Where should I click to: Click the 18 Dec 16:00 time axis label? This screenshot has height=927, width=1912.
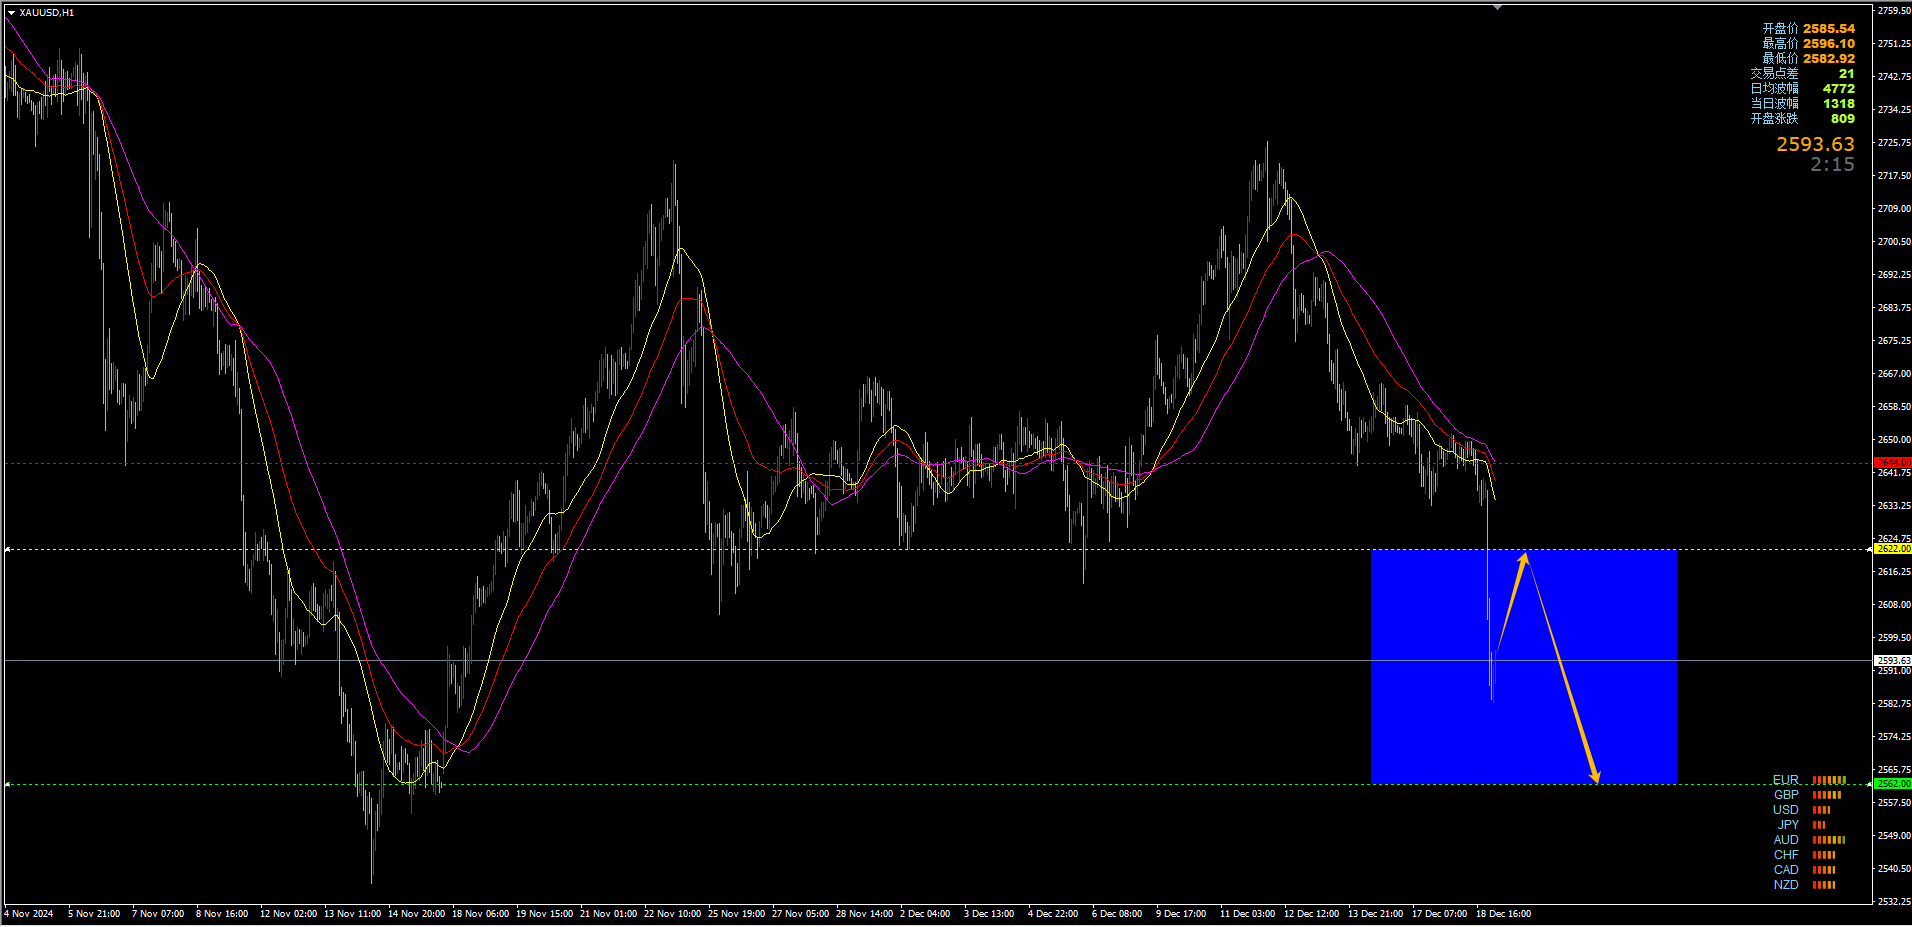[1503, 914]
